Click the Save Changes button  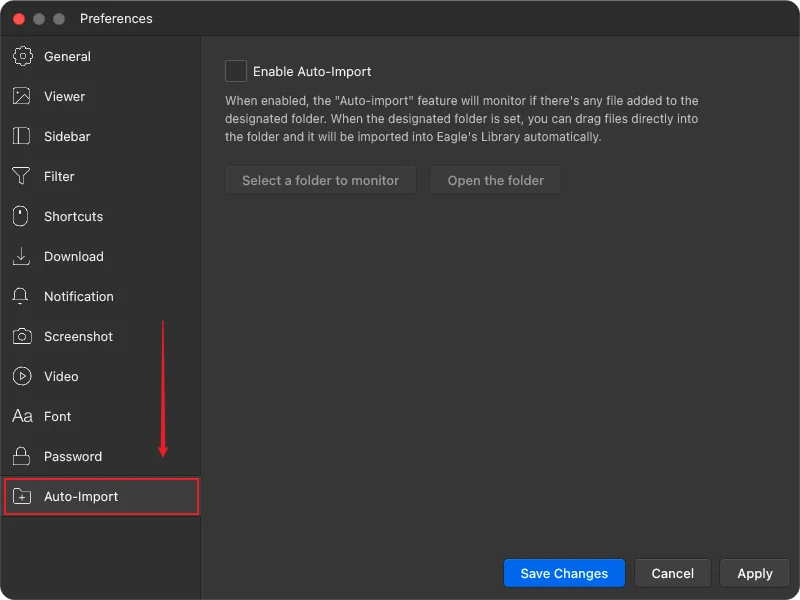[564, 573]
